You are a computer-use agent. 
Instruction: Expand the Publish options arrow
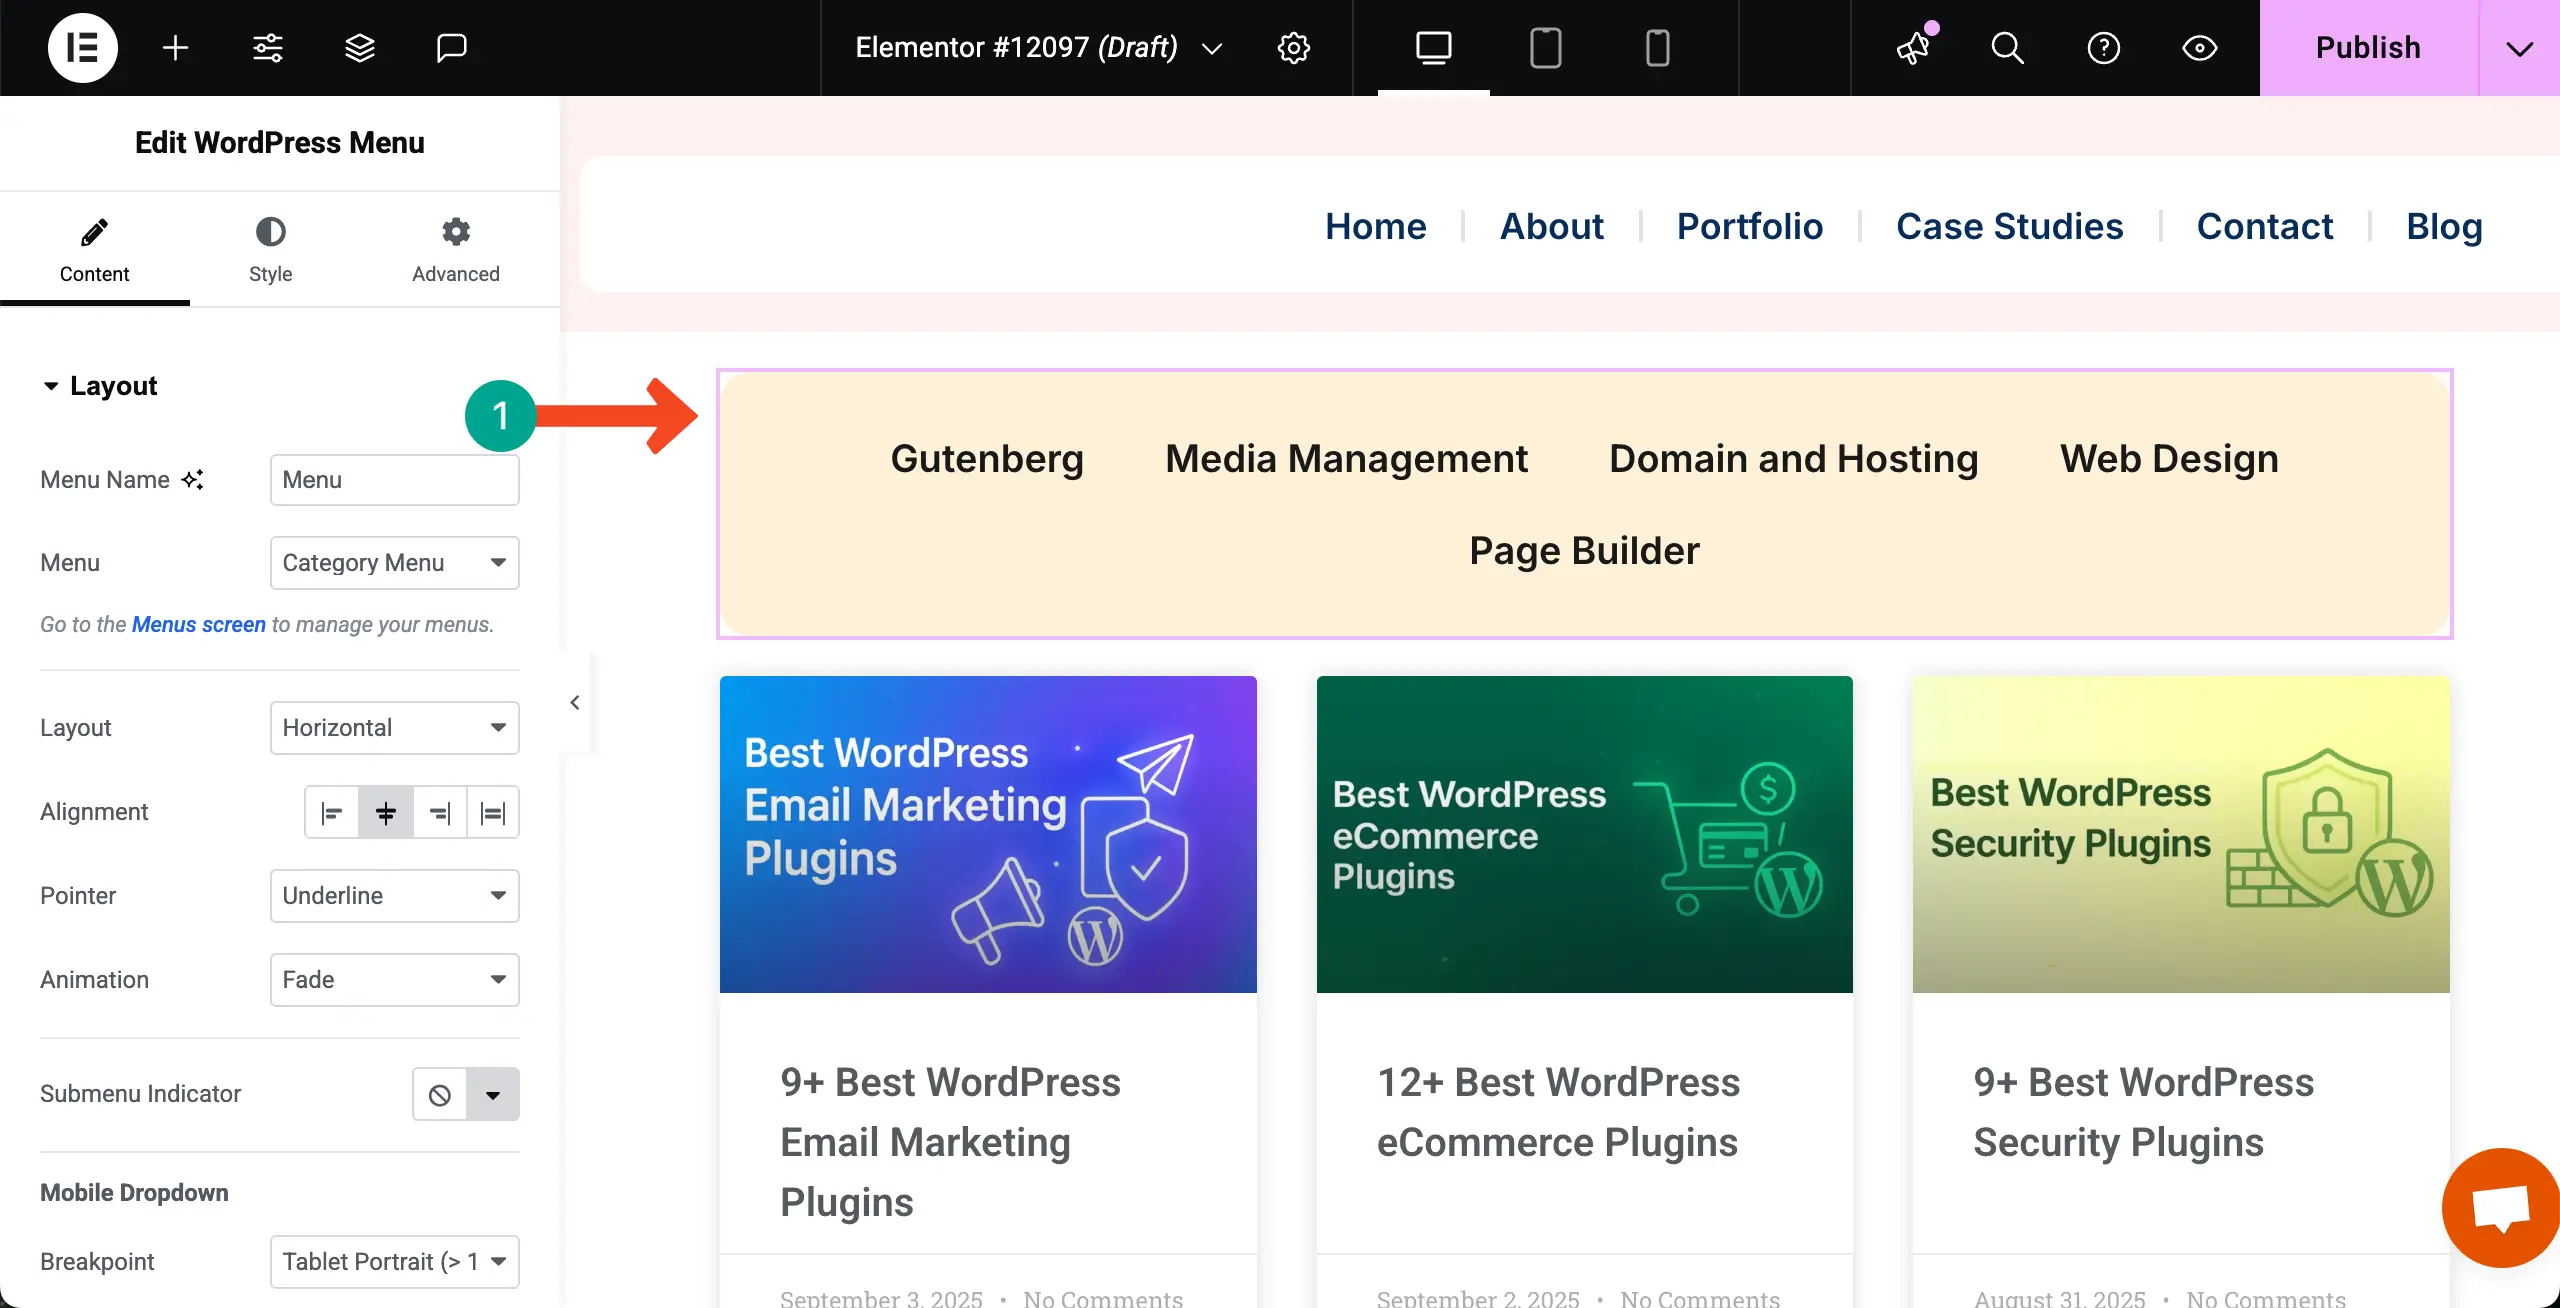pos(2520,48)
